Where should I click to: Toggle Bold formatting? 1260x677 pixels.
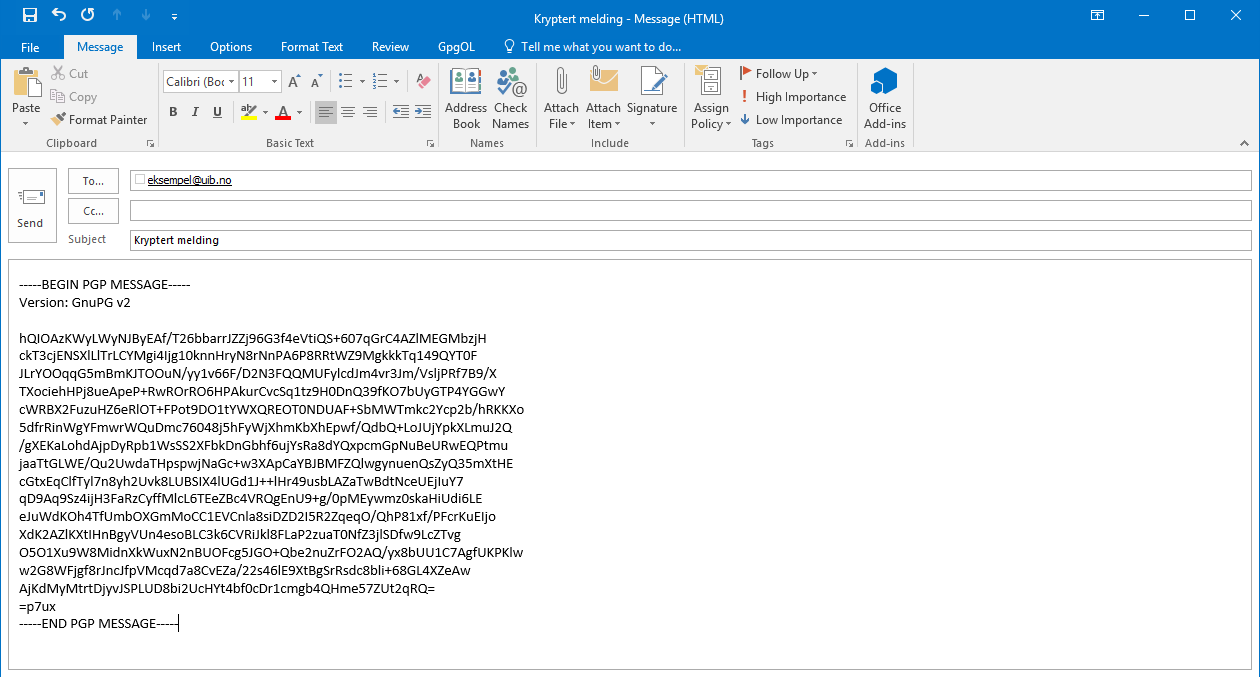click(x=173, y=112)
